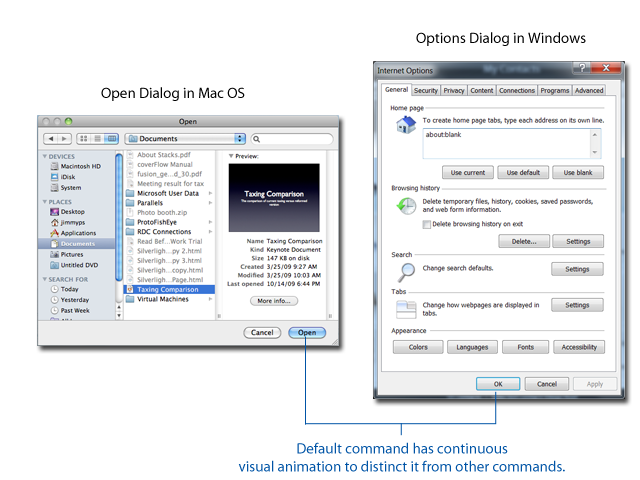640x480 pixels.
Task: Click Fonts button
Action: point(525,347)
